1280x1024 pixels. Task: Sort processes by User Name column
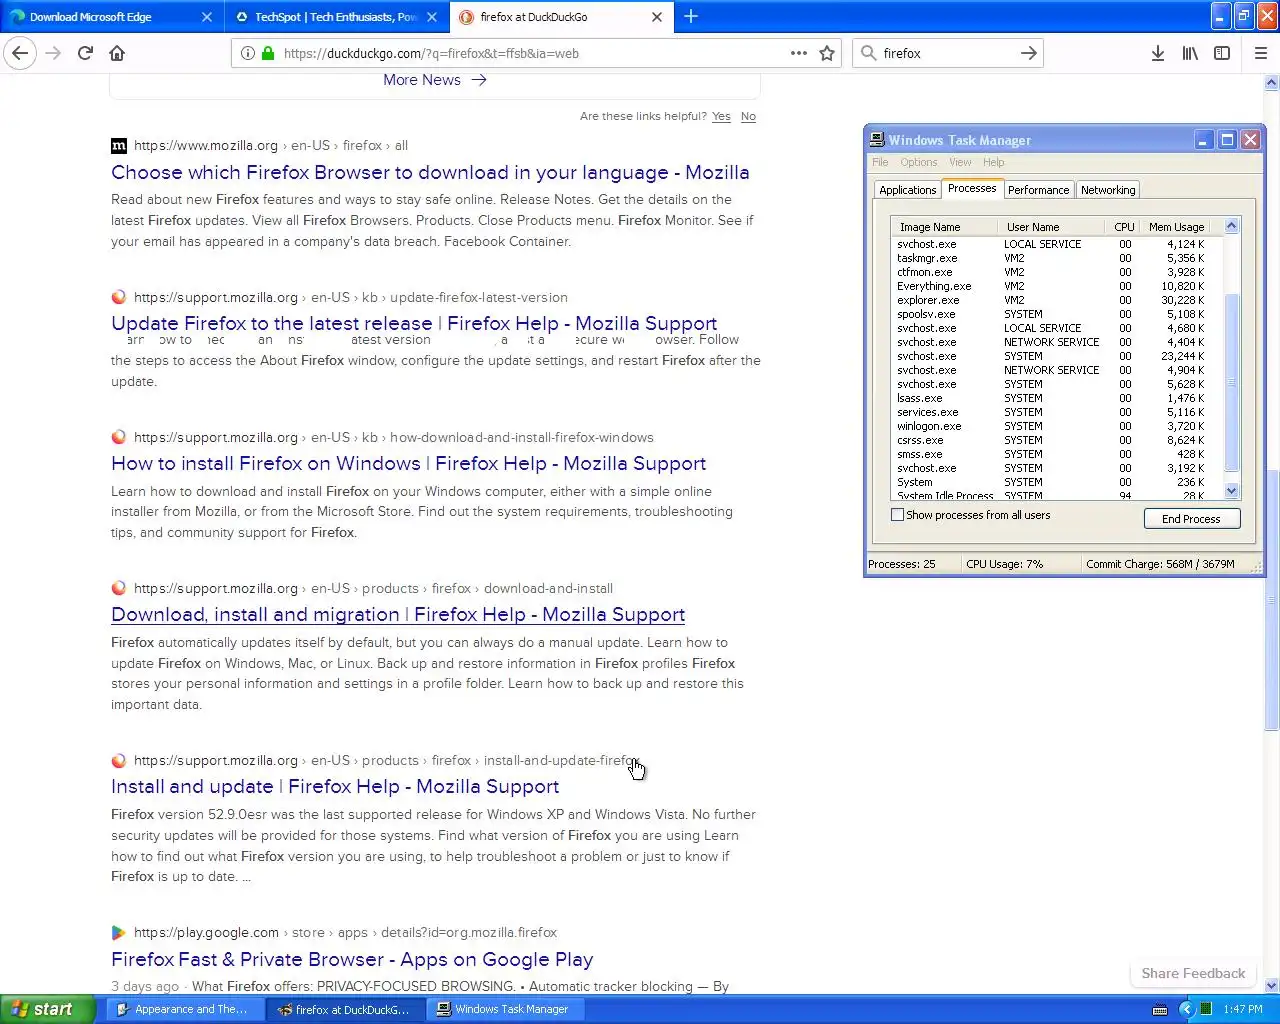click(1051, 227)
